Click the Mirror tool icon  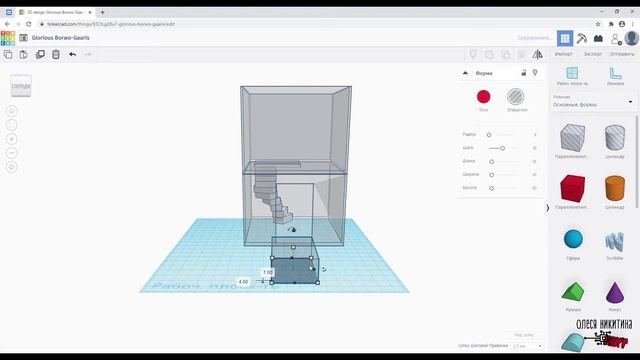point(538,54)
